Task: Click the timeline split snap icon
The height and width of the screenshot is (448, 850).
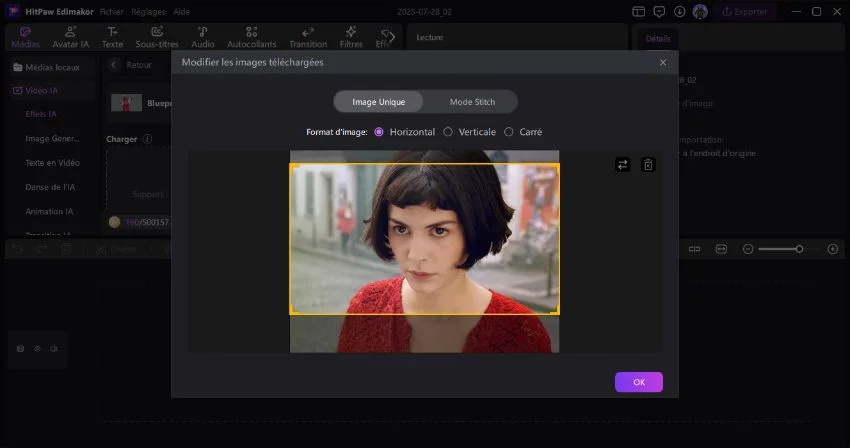Action: coord(694,249)
